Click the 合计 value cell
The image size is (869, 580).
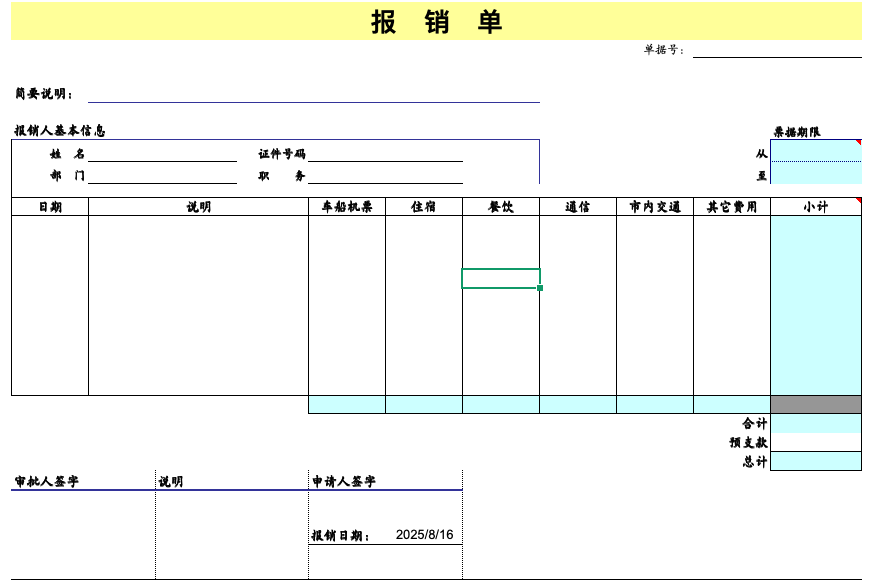click(816, 424)
